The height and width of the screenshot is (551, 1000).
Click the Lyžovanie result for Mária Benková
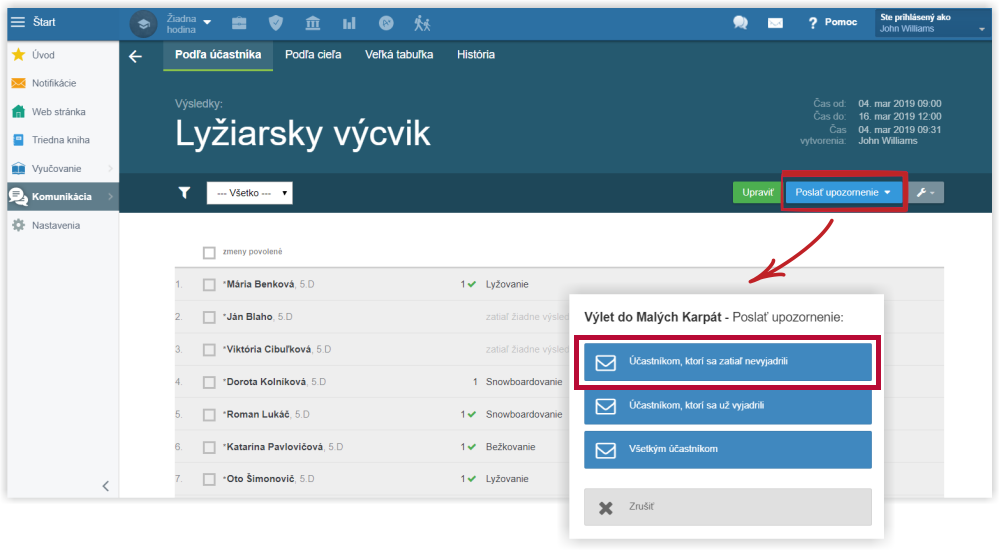pos(507,284)
